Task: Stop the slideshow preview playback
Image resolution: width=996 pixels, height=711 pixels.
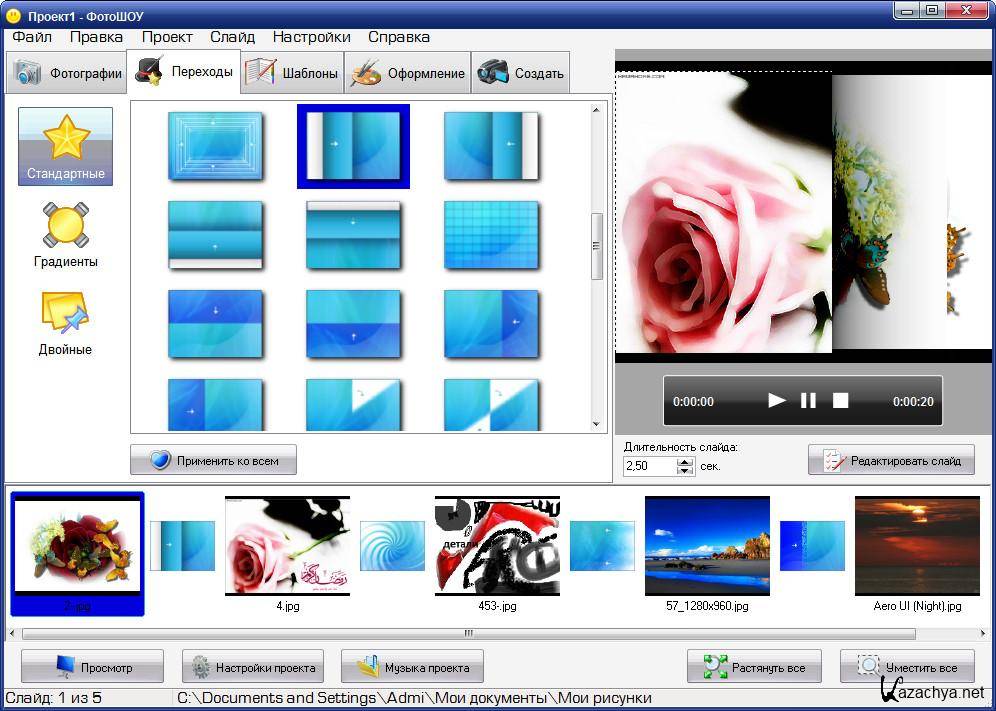Action: 840,401
